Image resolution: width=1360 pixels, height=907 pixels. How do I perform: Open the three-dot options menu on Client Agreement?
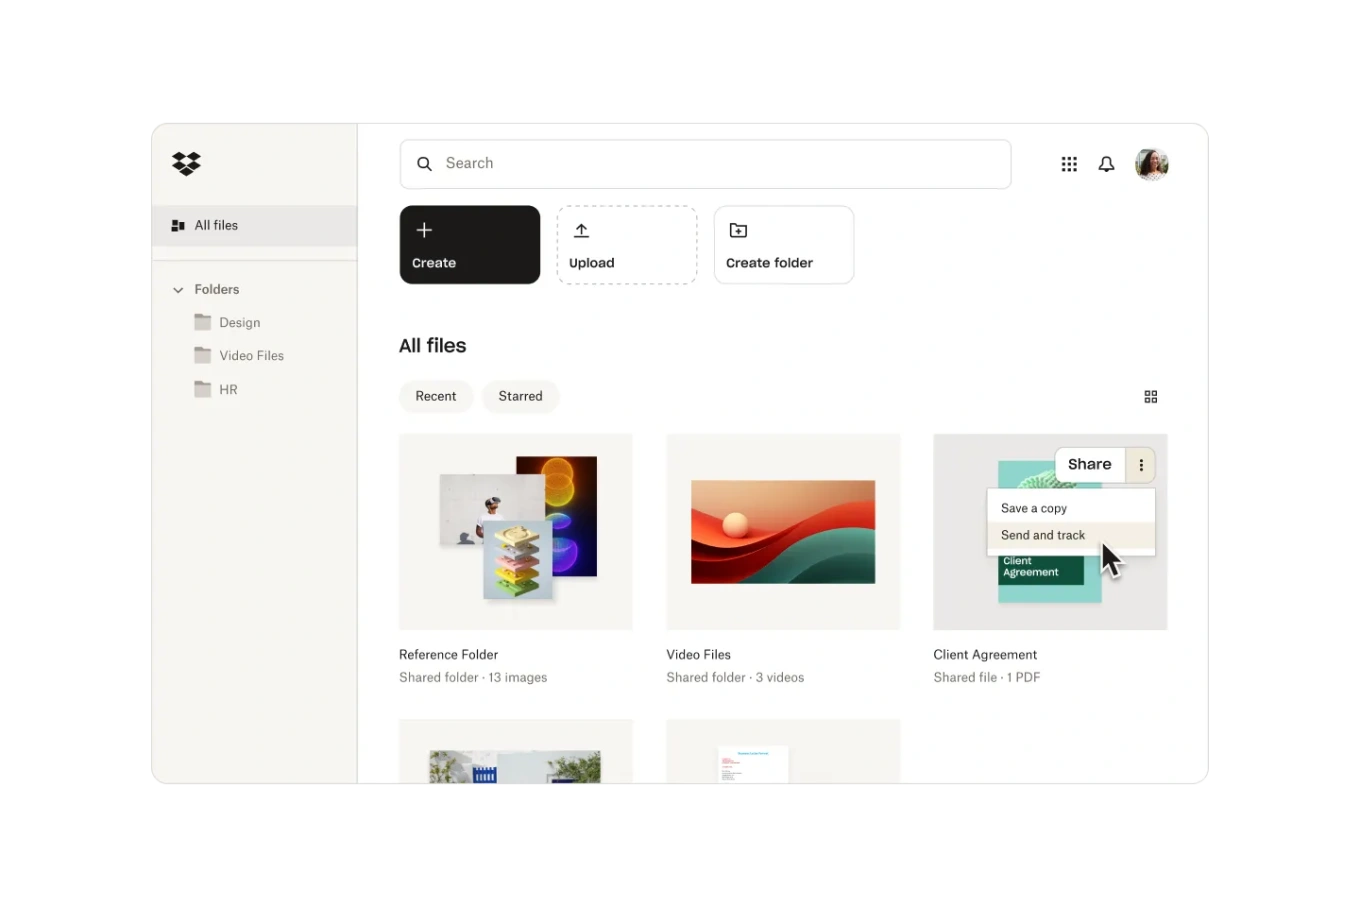(x=1140, y=464)
